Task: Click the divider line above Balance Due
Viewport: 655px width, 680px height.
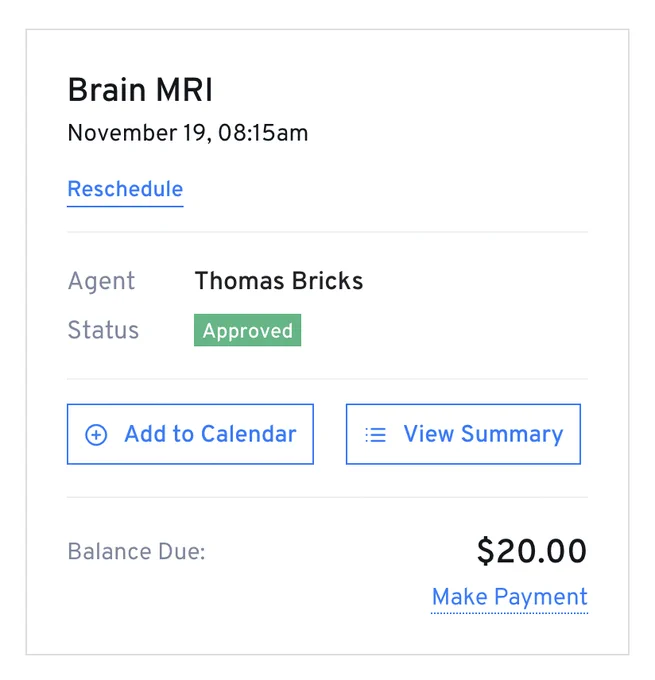Action: [328, 497]
